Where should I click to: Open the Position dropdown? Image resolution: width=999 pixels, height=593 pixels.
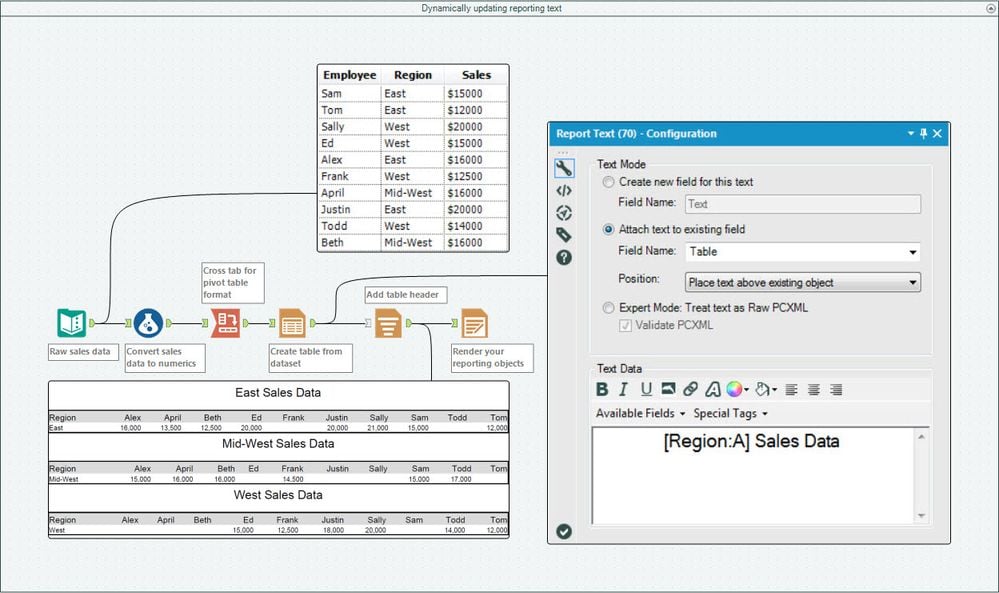803,282
